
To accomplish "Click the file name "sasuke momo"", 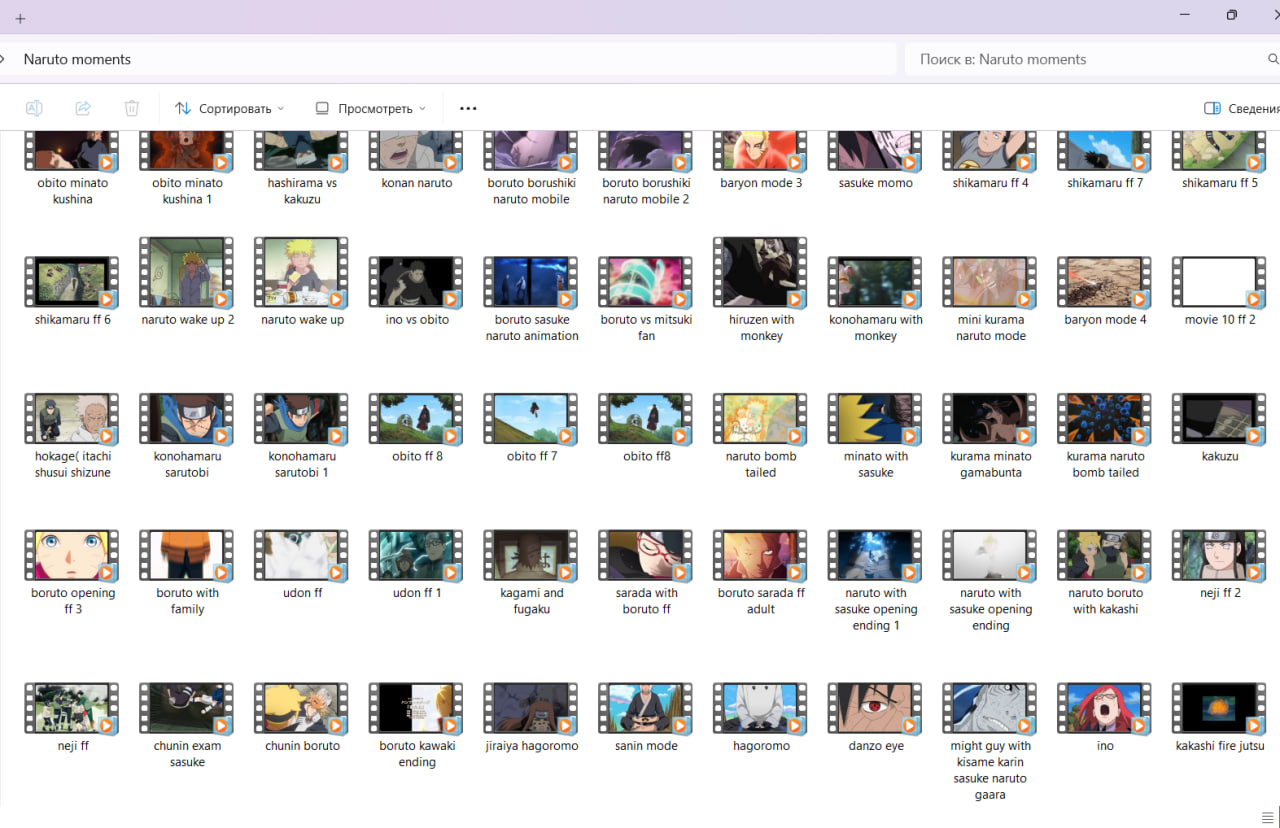I will tap(875, 183).
